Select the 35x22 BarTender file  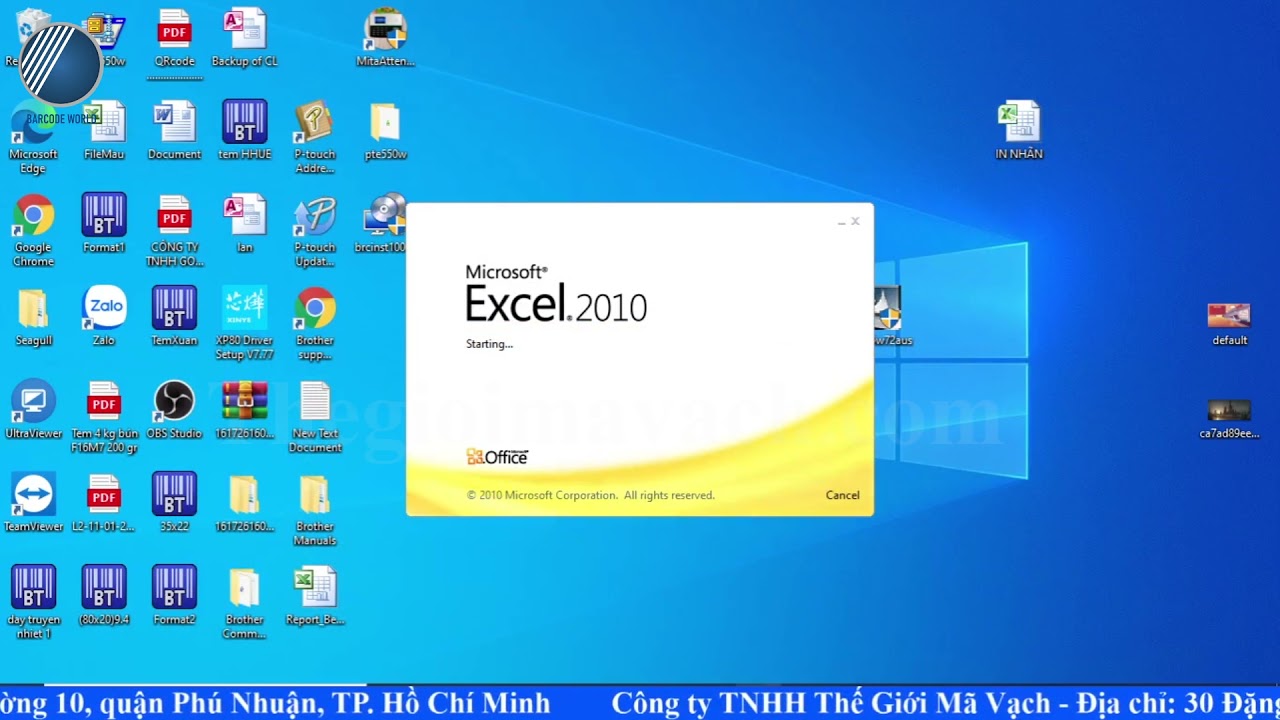pos(174,504)
